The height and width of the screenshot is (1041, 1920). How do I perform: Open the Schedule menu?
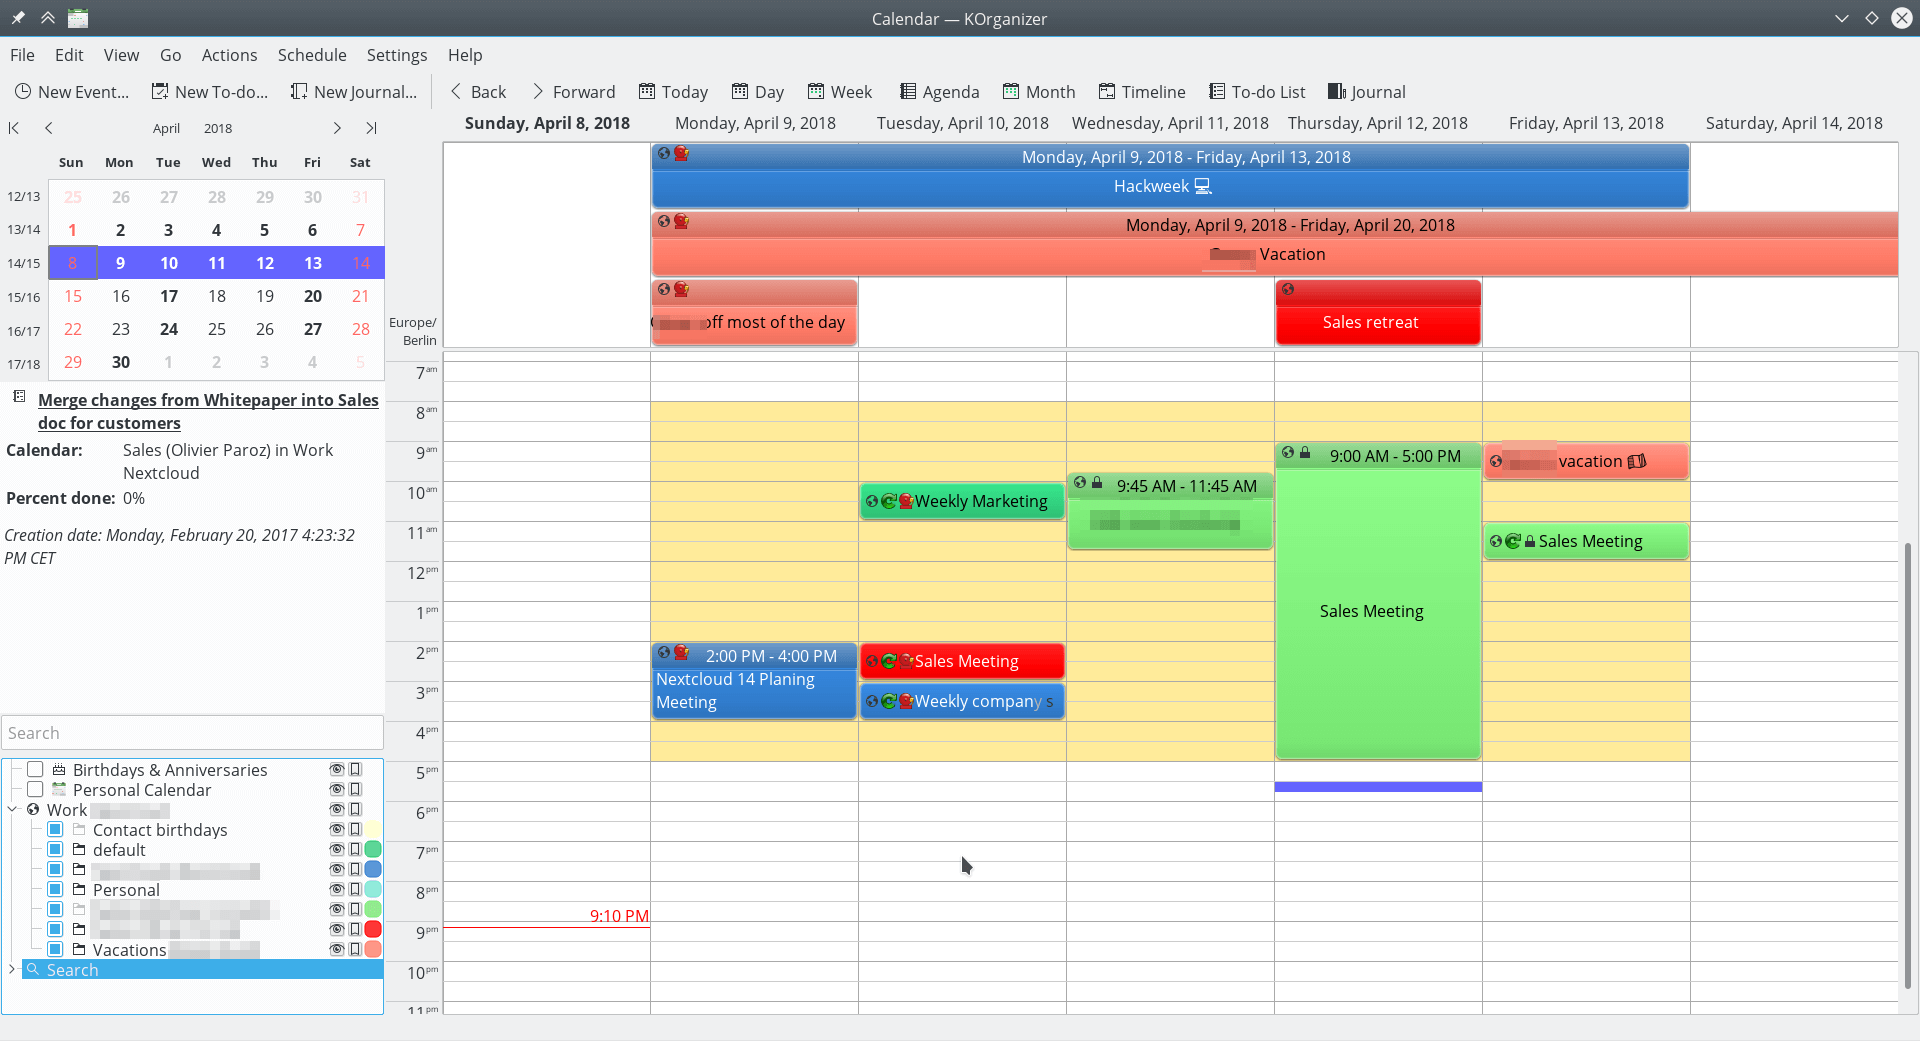(x=312, y=55)
